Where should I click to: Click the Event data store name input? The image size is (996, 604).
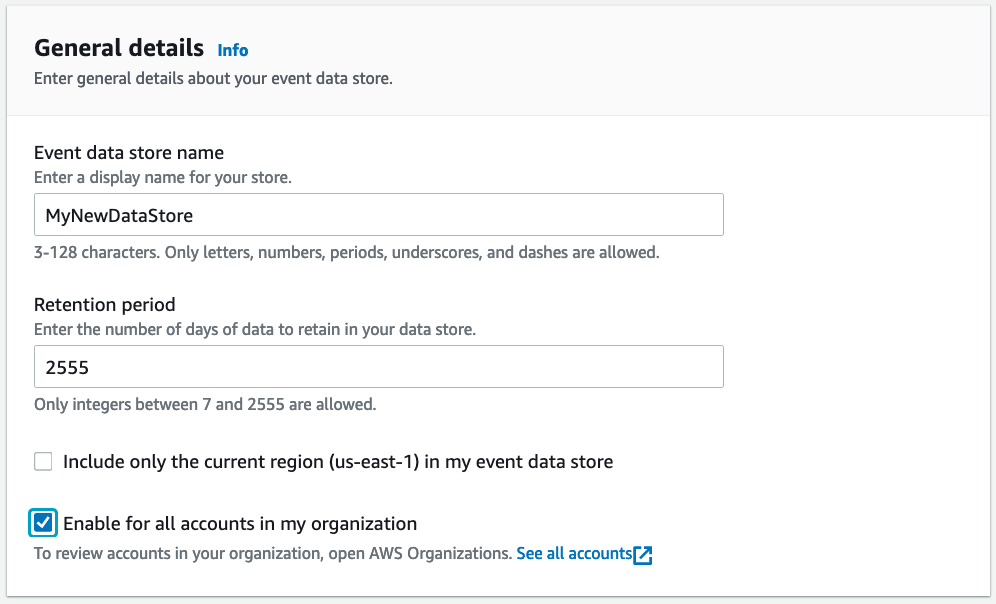[x=380, y=214]
